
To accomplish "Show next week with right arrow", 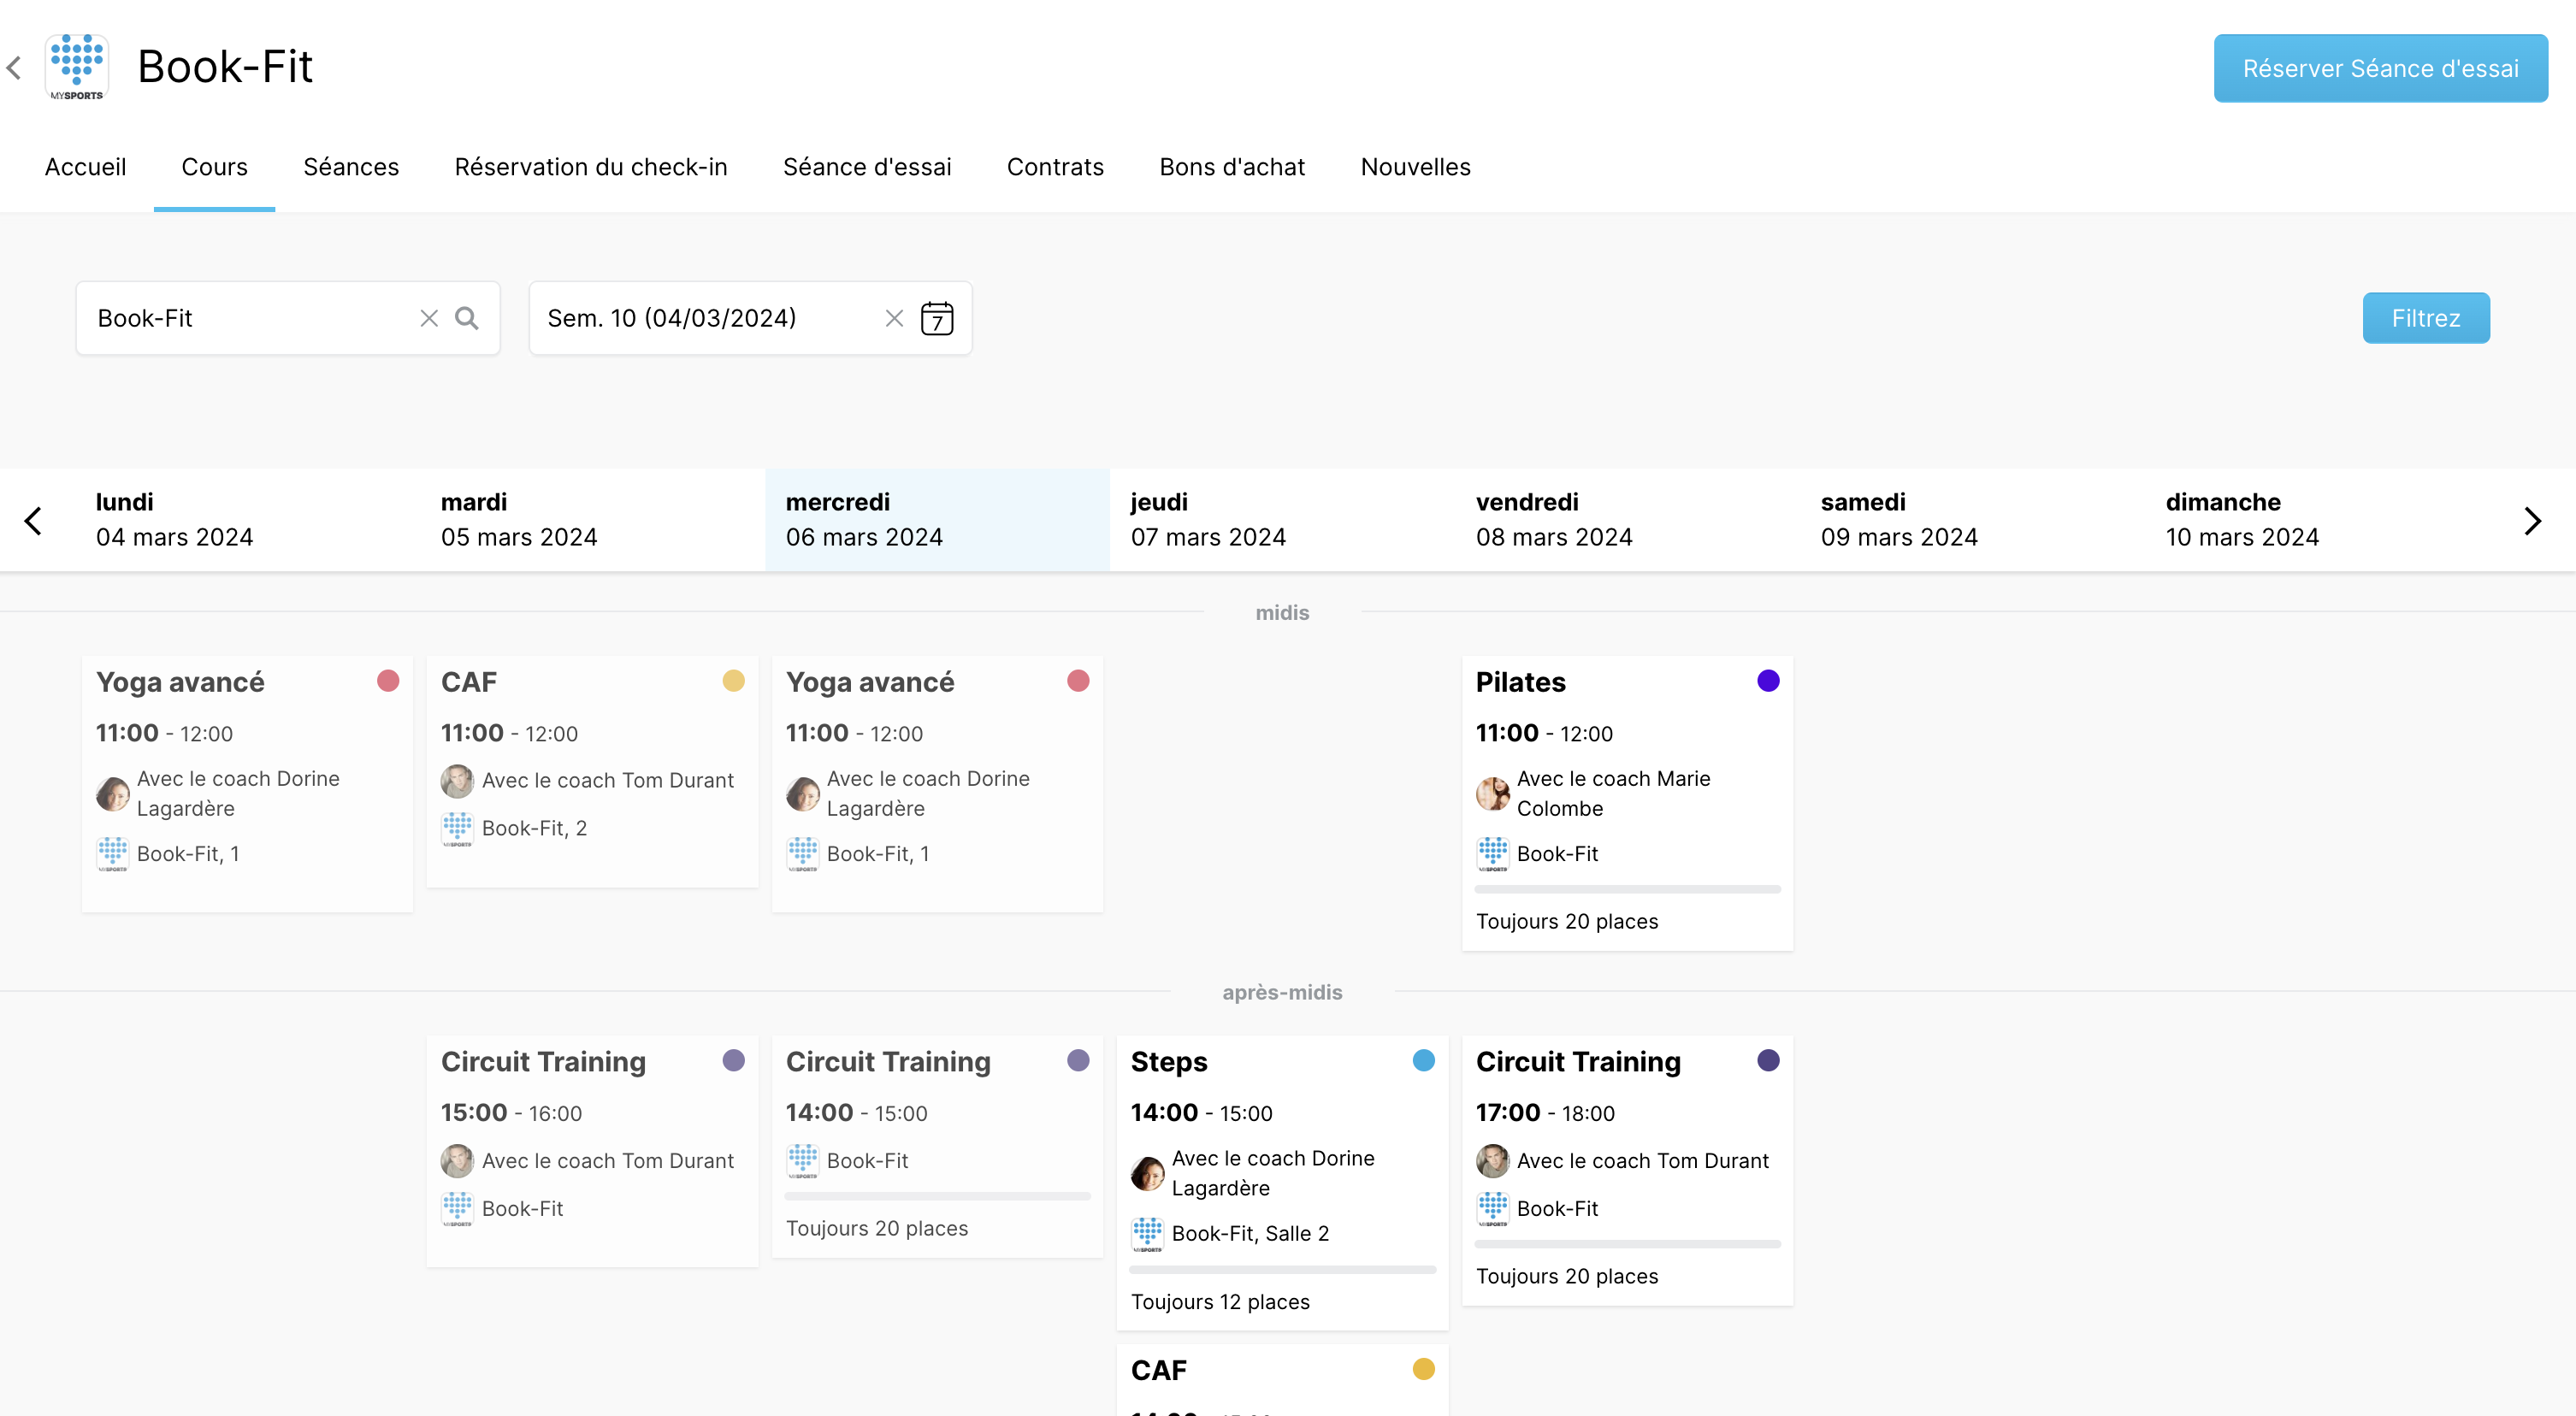I will point(2532,520).
